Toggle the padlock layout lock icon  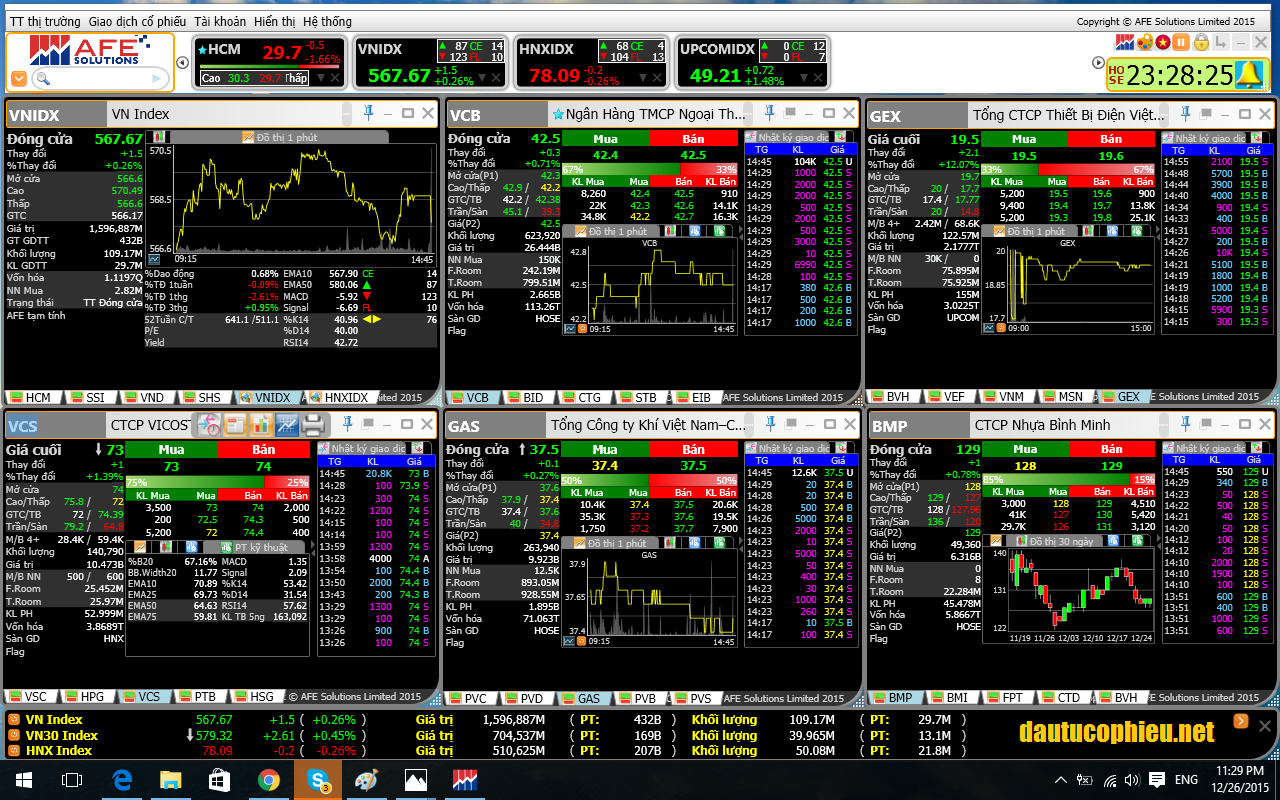tap(1201, 42)
